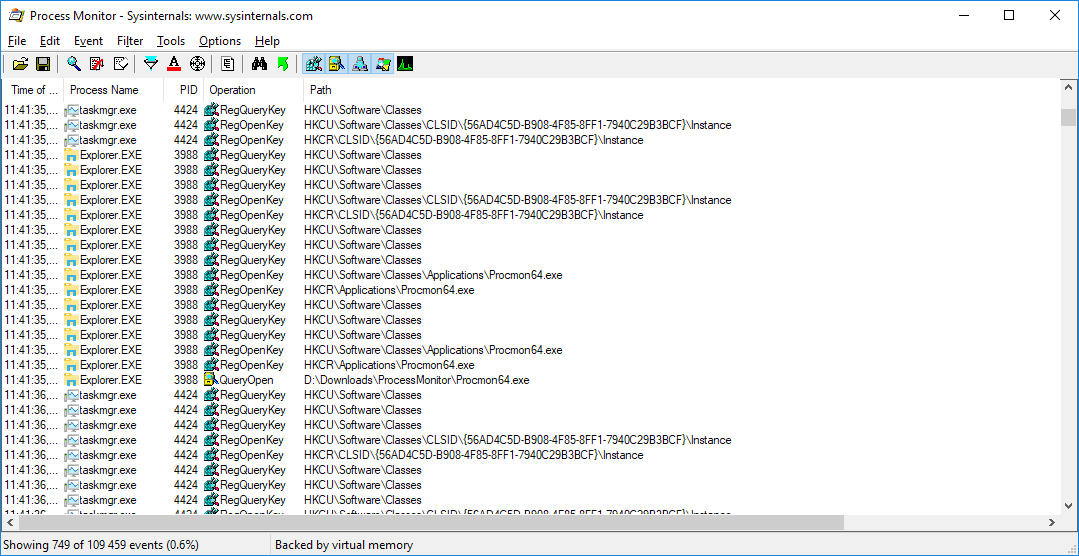Open the Options menu
Image resolution: width=1079 pixels, height=556 pixels.
click(x=220, y=41)
